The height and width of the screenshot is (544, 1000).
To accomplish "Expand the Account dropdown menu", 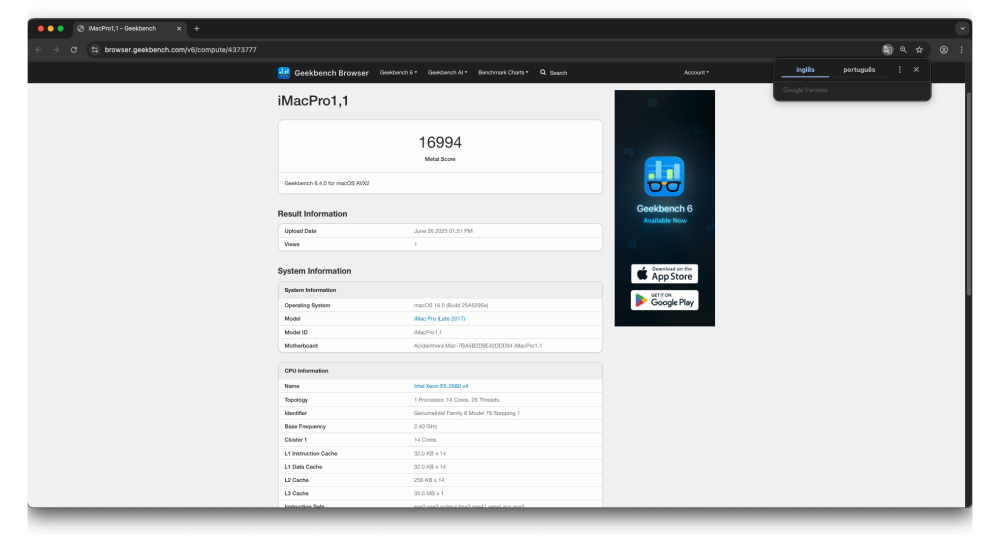I will point(696,73).
